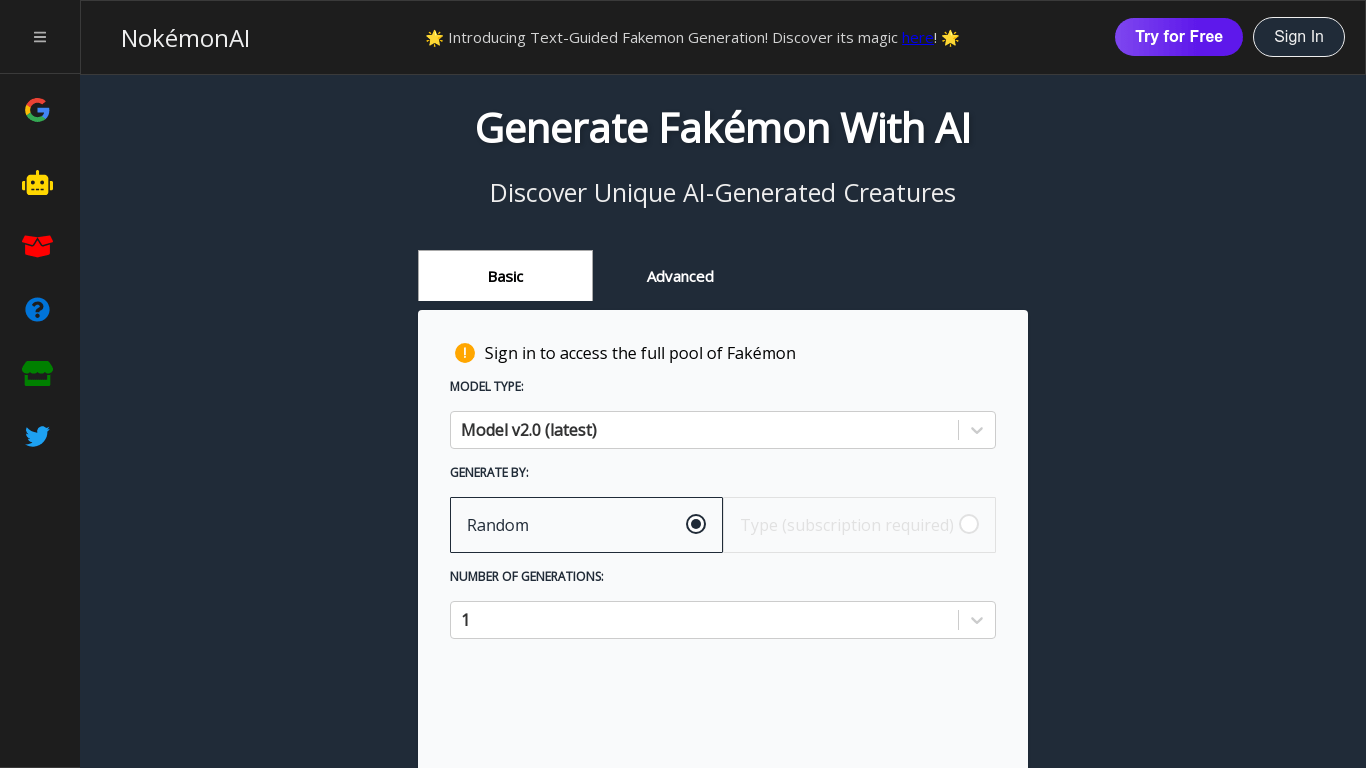Click the Google sign-in icon in the sidebar
Screen dimensions: 1366x768
(37, 110)
